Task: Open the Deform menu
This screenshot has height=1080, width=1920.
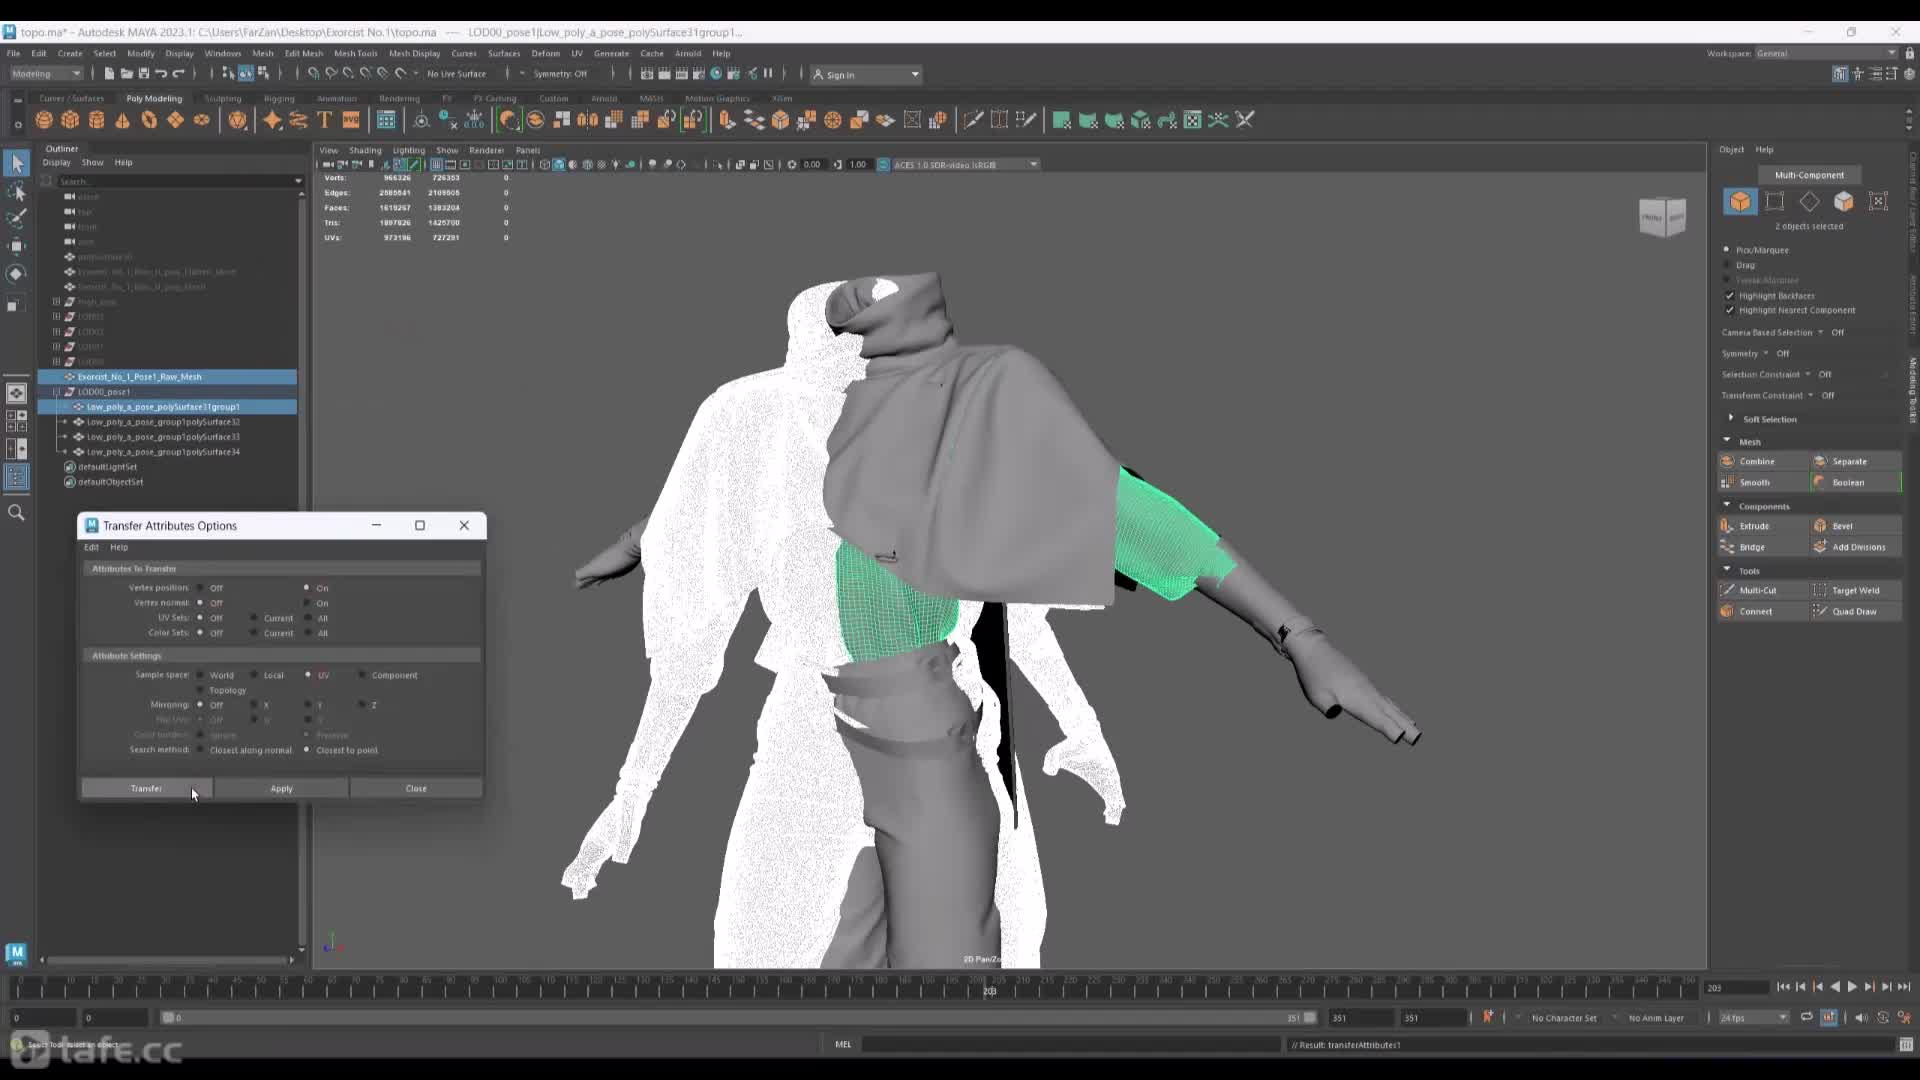Action: pos(545,53)
